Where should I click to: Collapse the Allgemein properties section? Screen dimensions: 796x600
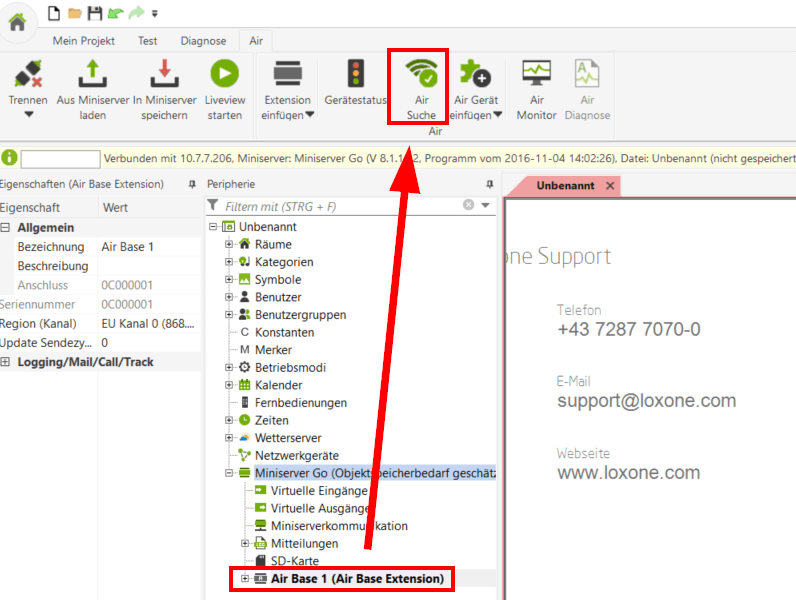pyautogui.click(x=7, y=228)
